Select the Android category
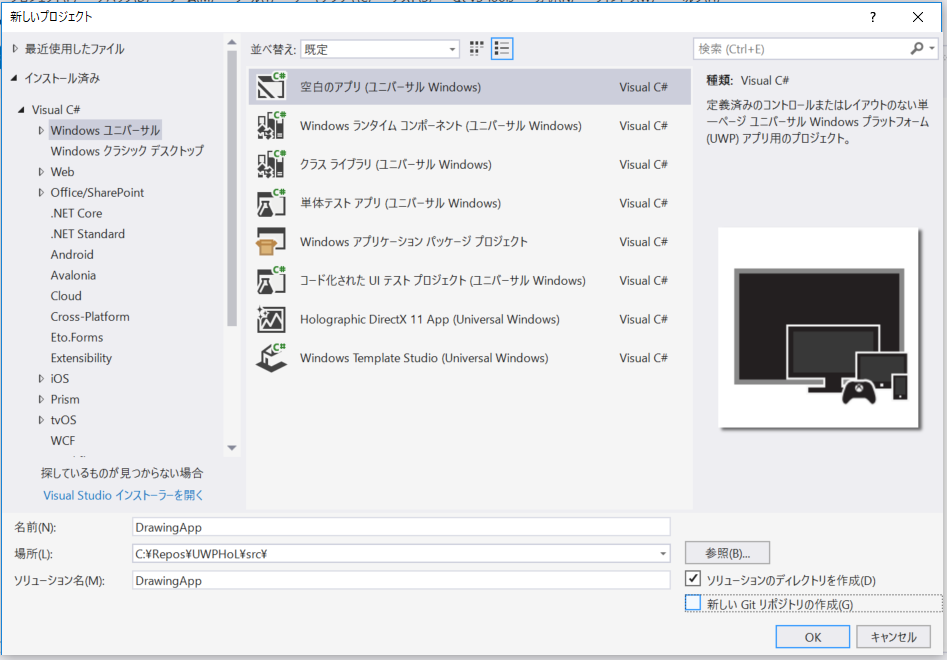 pyautogui.click(x=72, y=254)
